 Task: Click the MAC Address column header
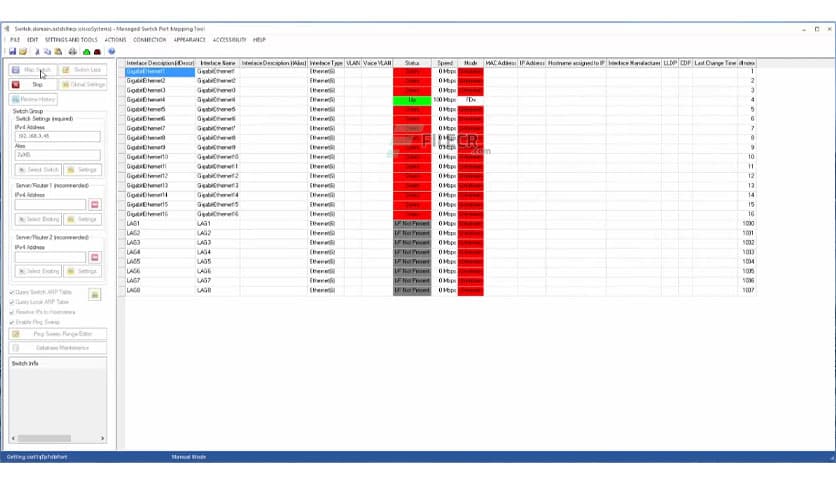pos(501,63)
